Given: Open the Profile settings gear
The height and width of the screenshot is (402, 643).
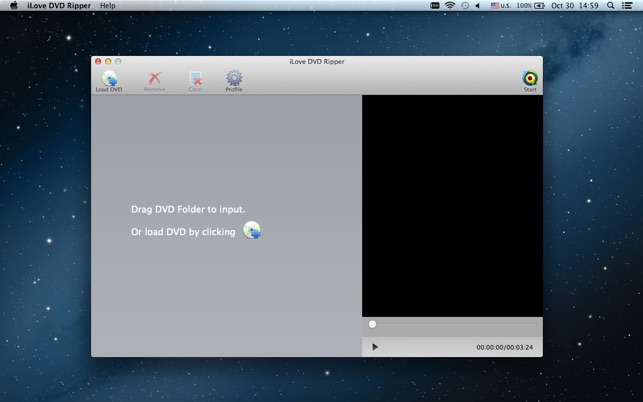Looking at the screenshot, I should 234,79.
